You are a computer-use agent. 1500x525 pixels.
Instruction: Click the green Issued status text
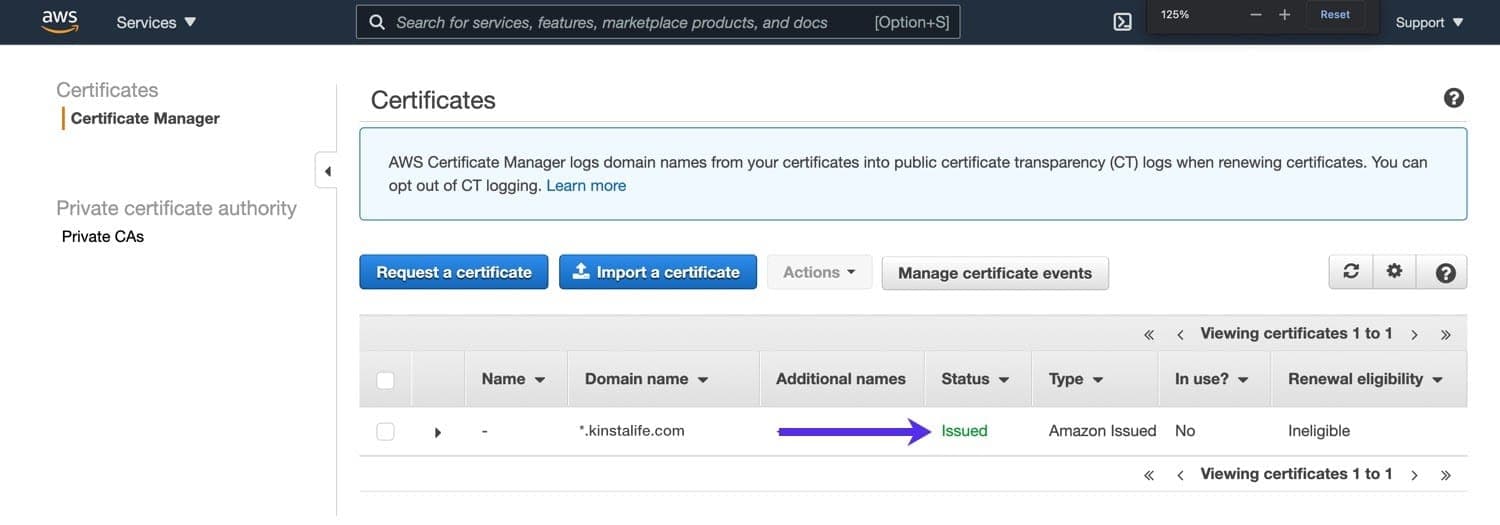(964, 431)
